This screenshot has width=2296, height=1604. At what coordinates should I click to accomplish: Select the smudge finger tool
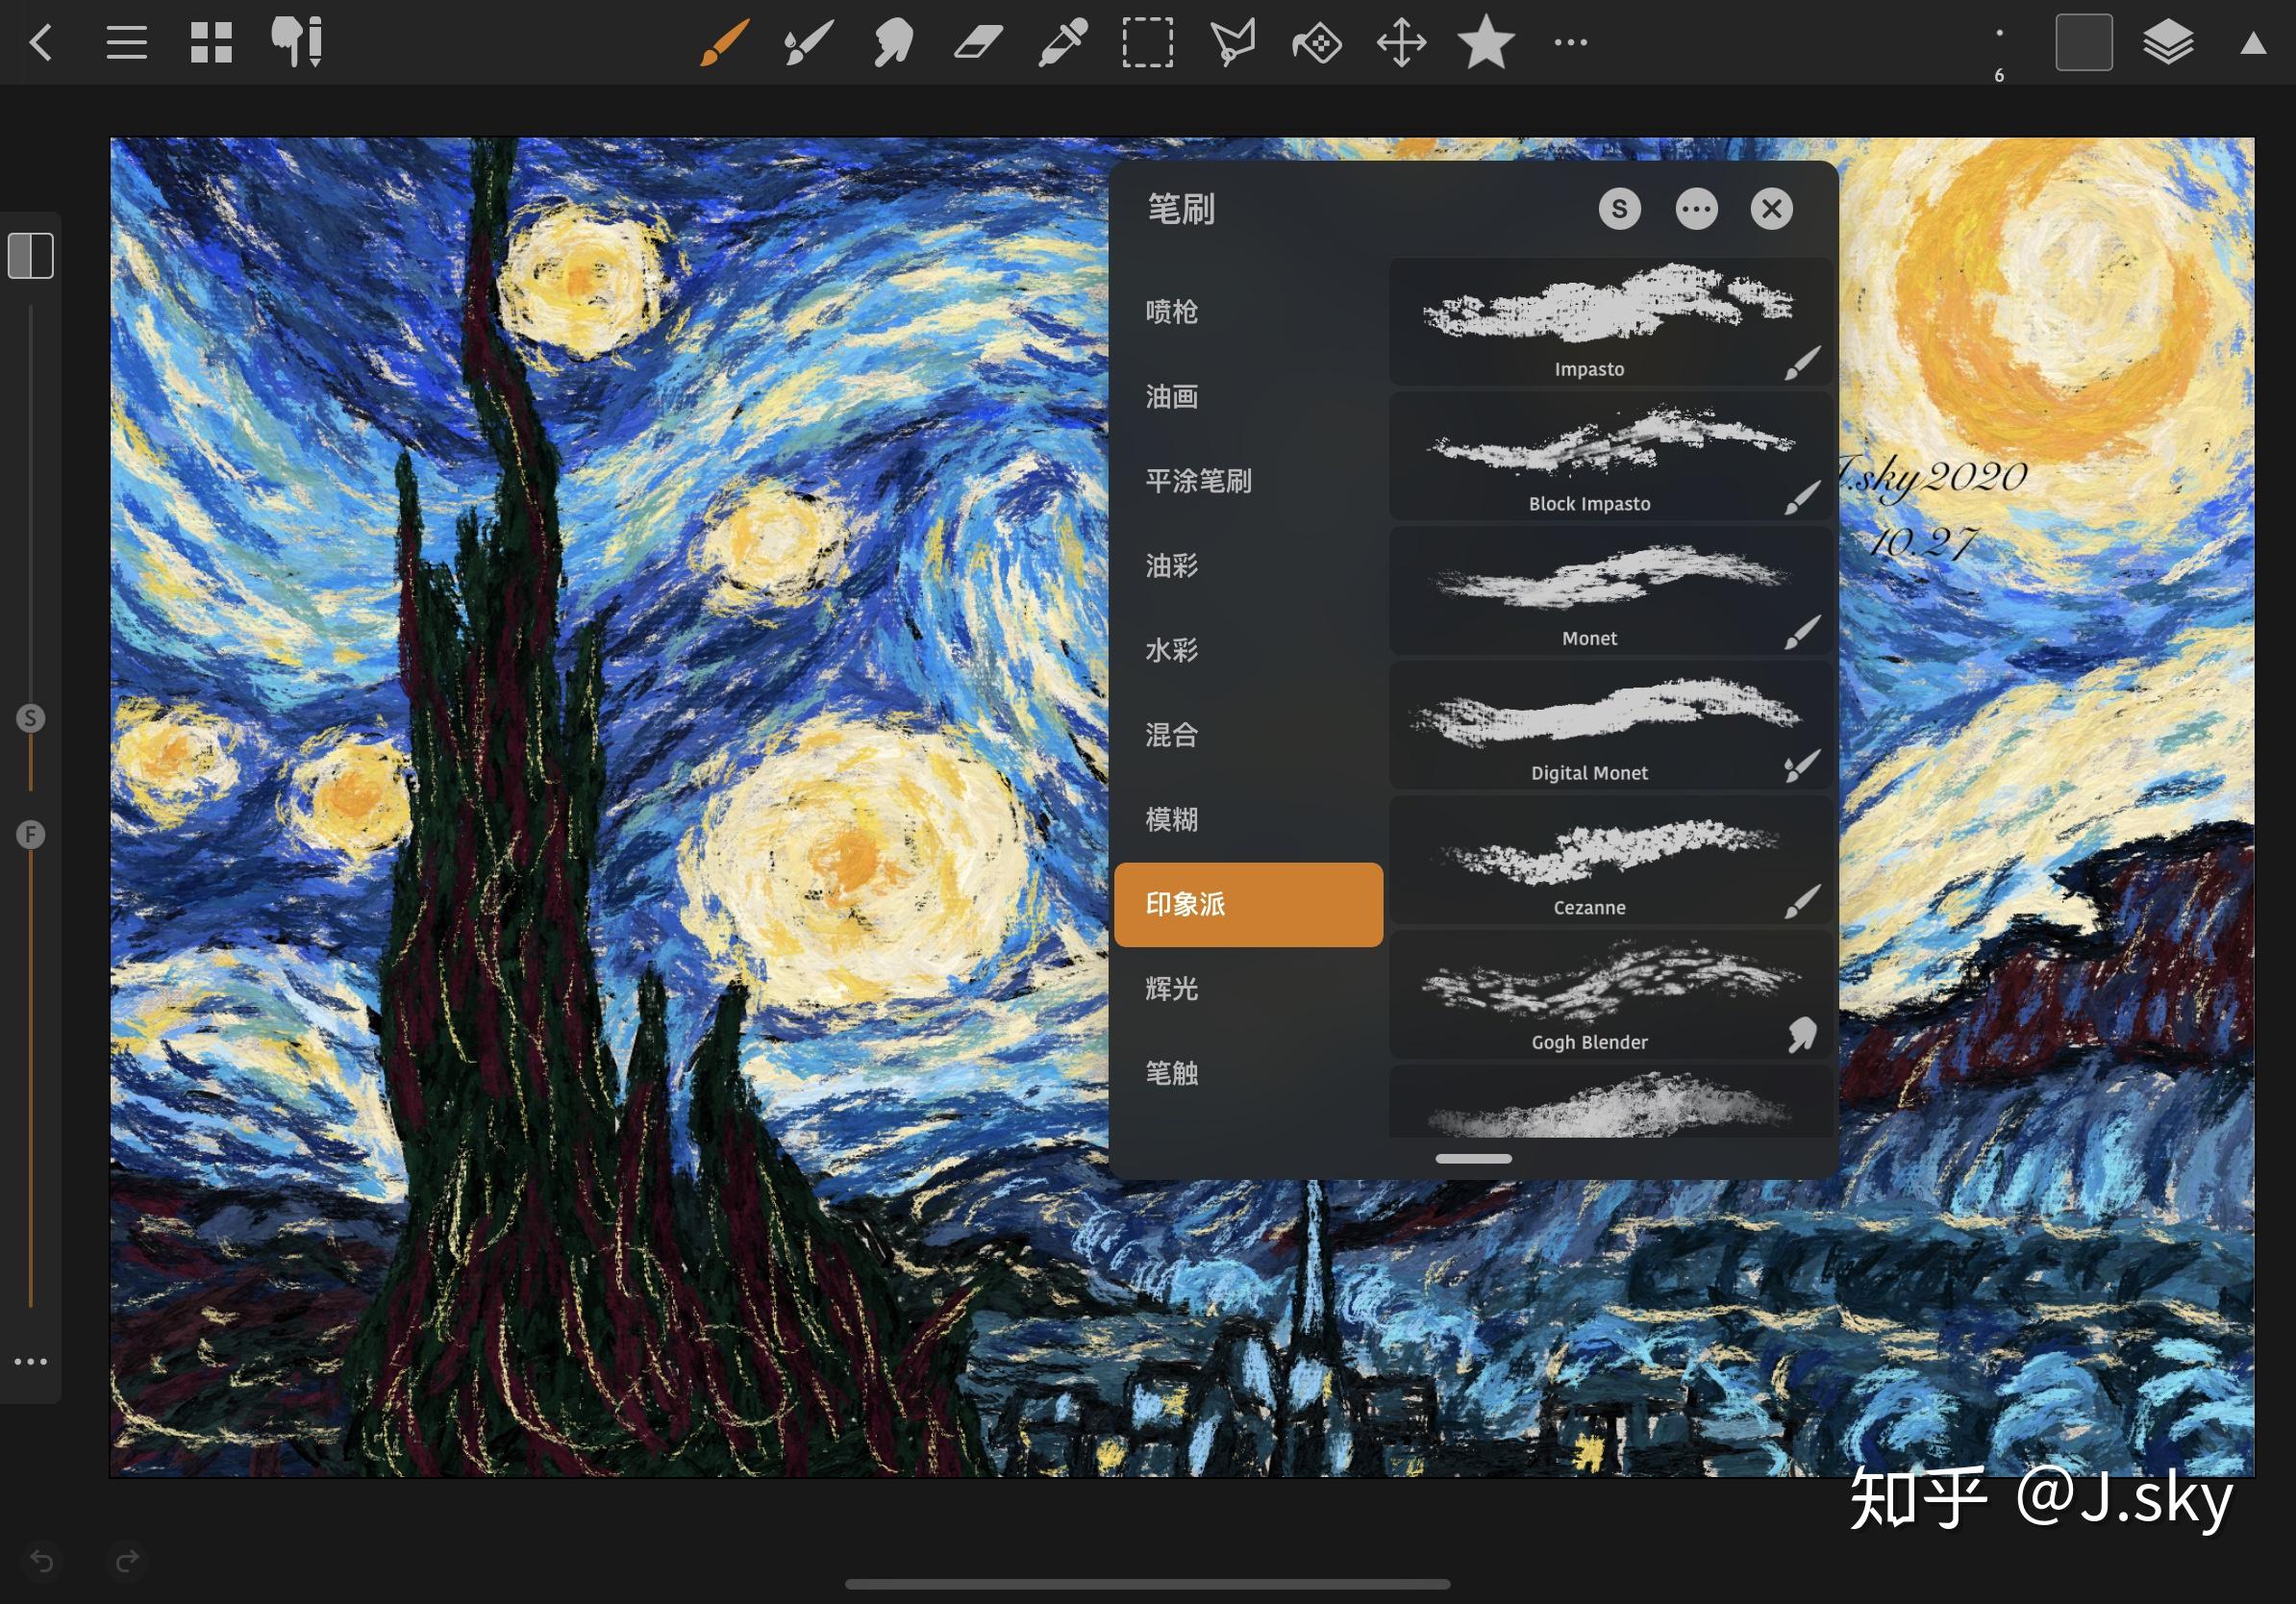(x=893, y=43)
